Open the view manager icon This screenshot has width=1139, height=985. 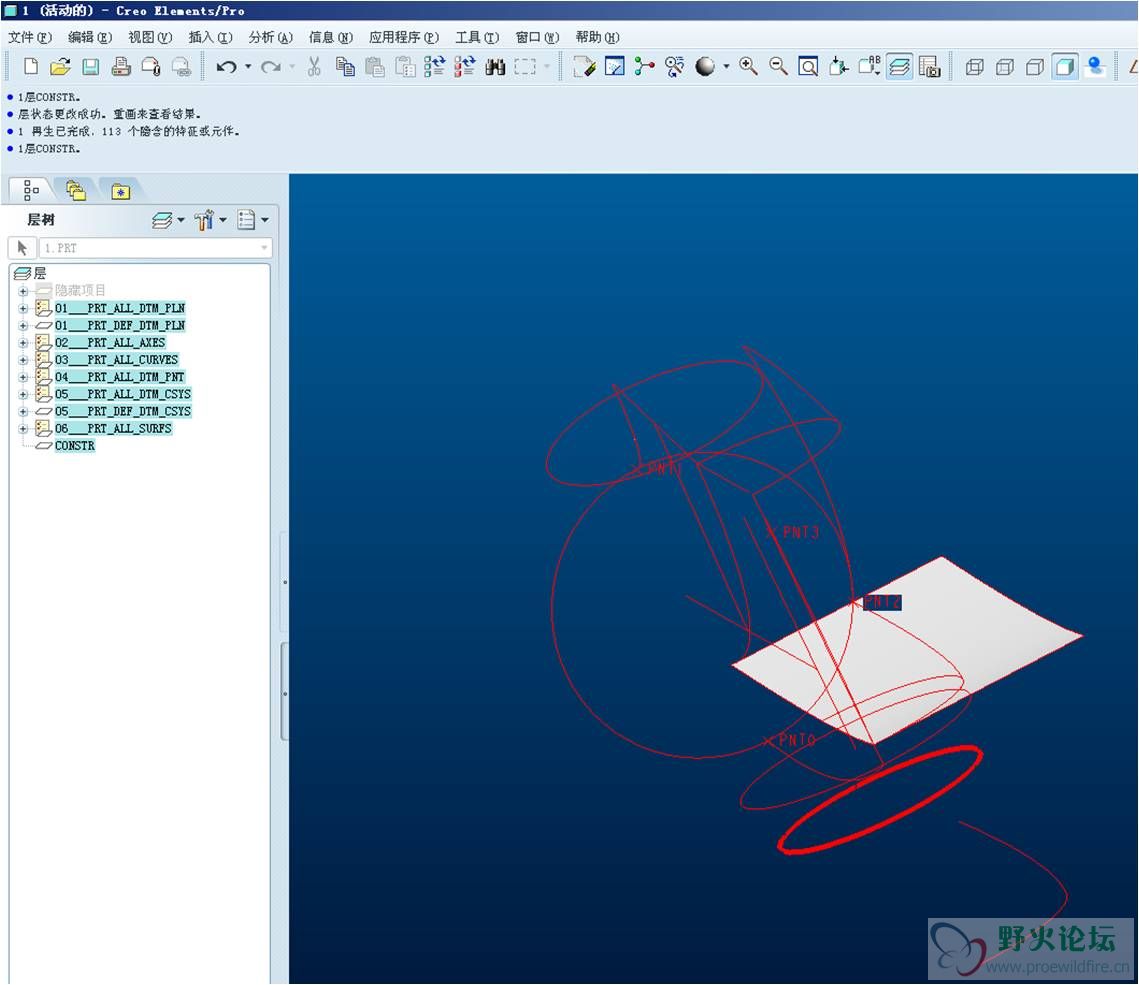coord(929,67)
